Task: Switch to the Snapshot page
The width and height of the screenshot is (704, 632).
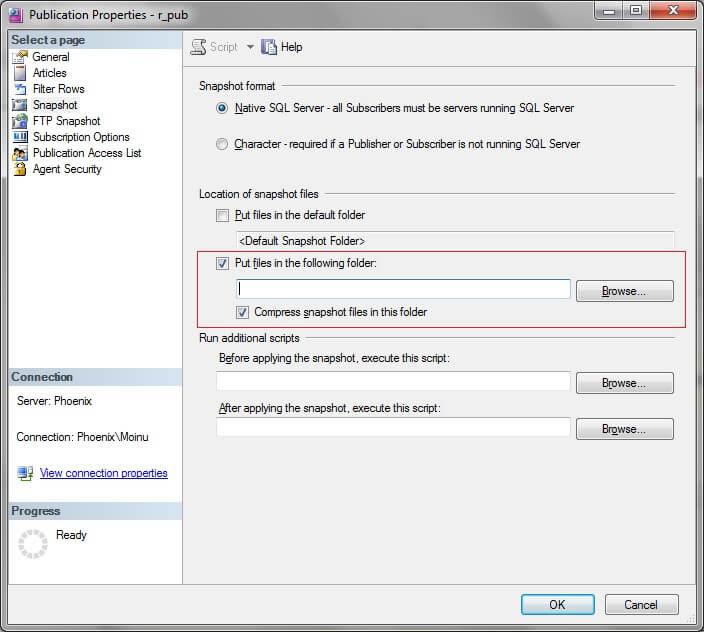Action: [55, 105]
